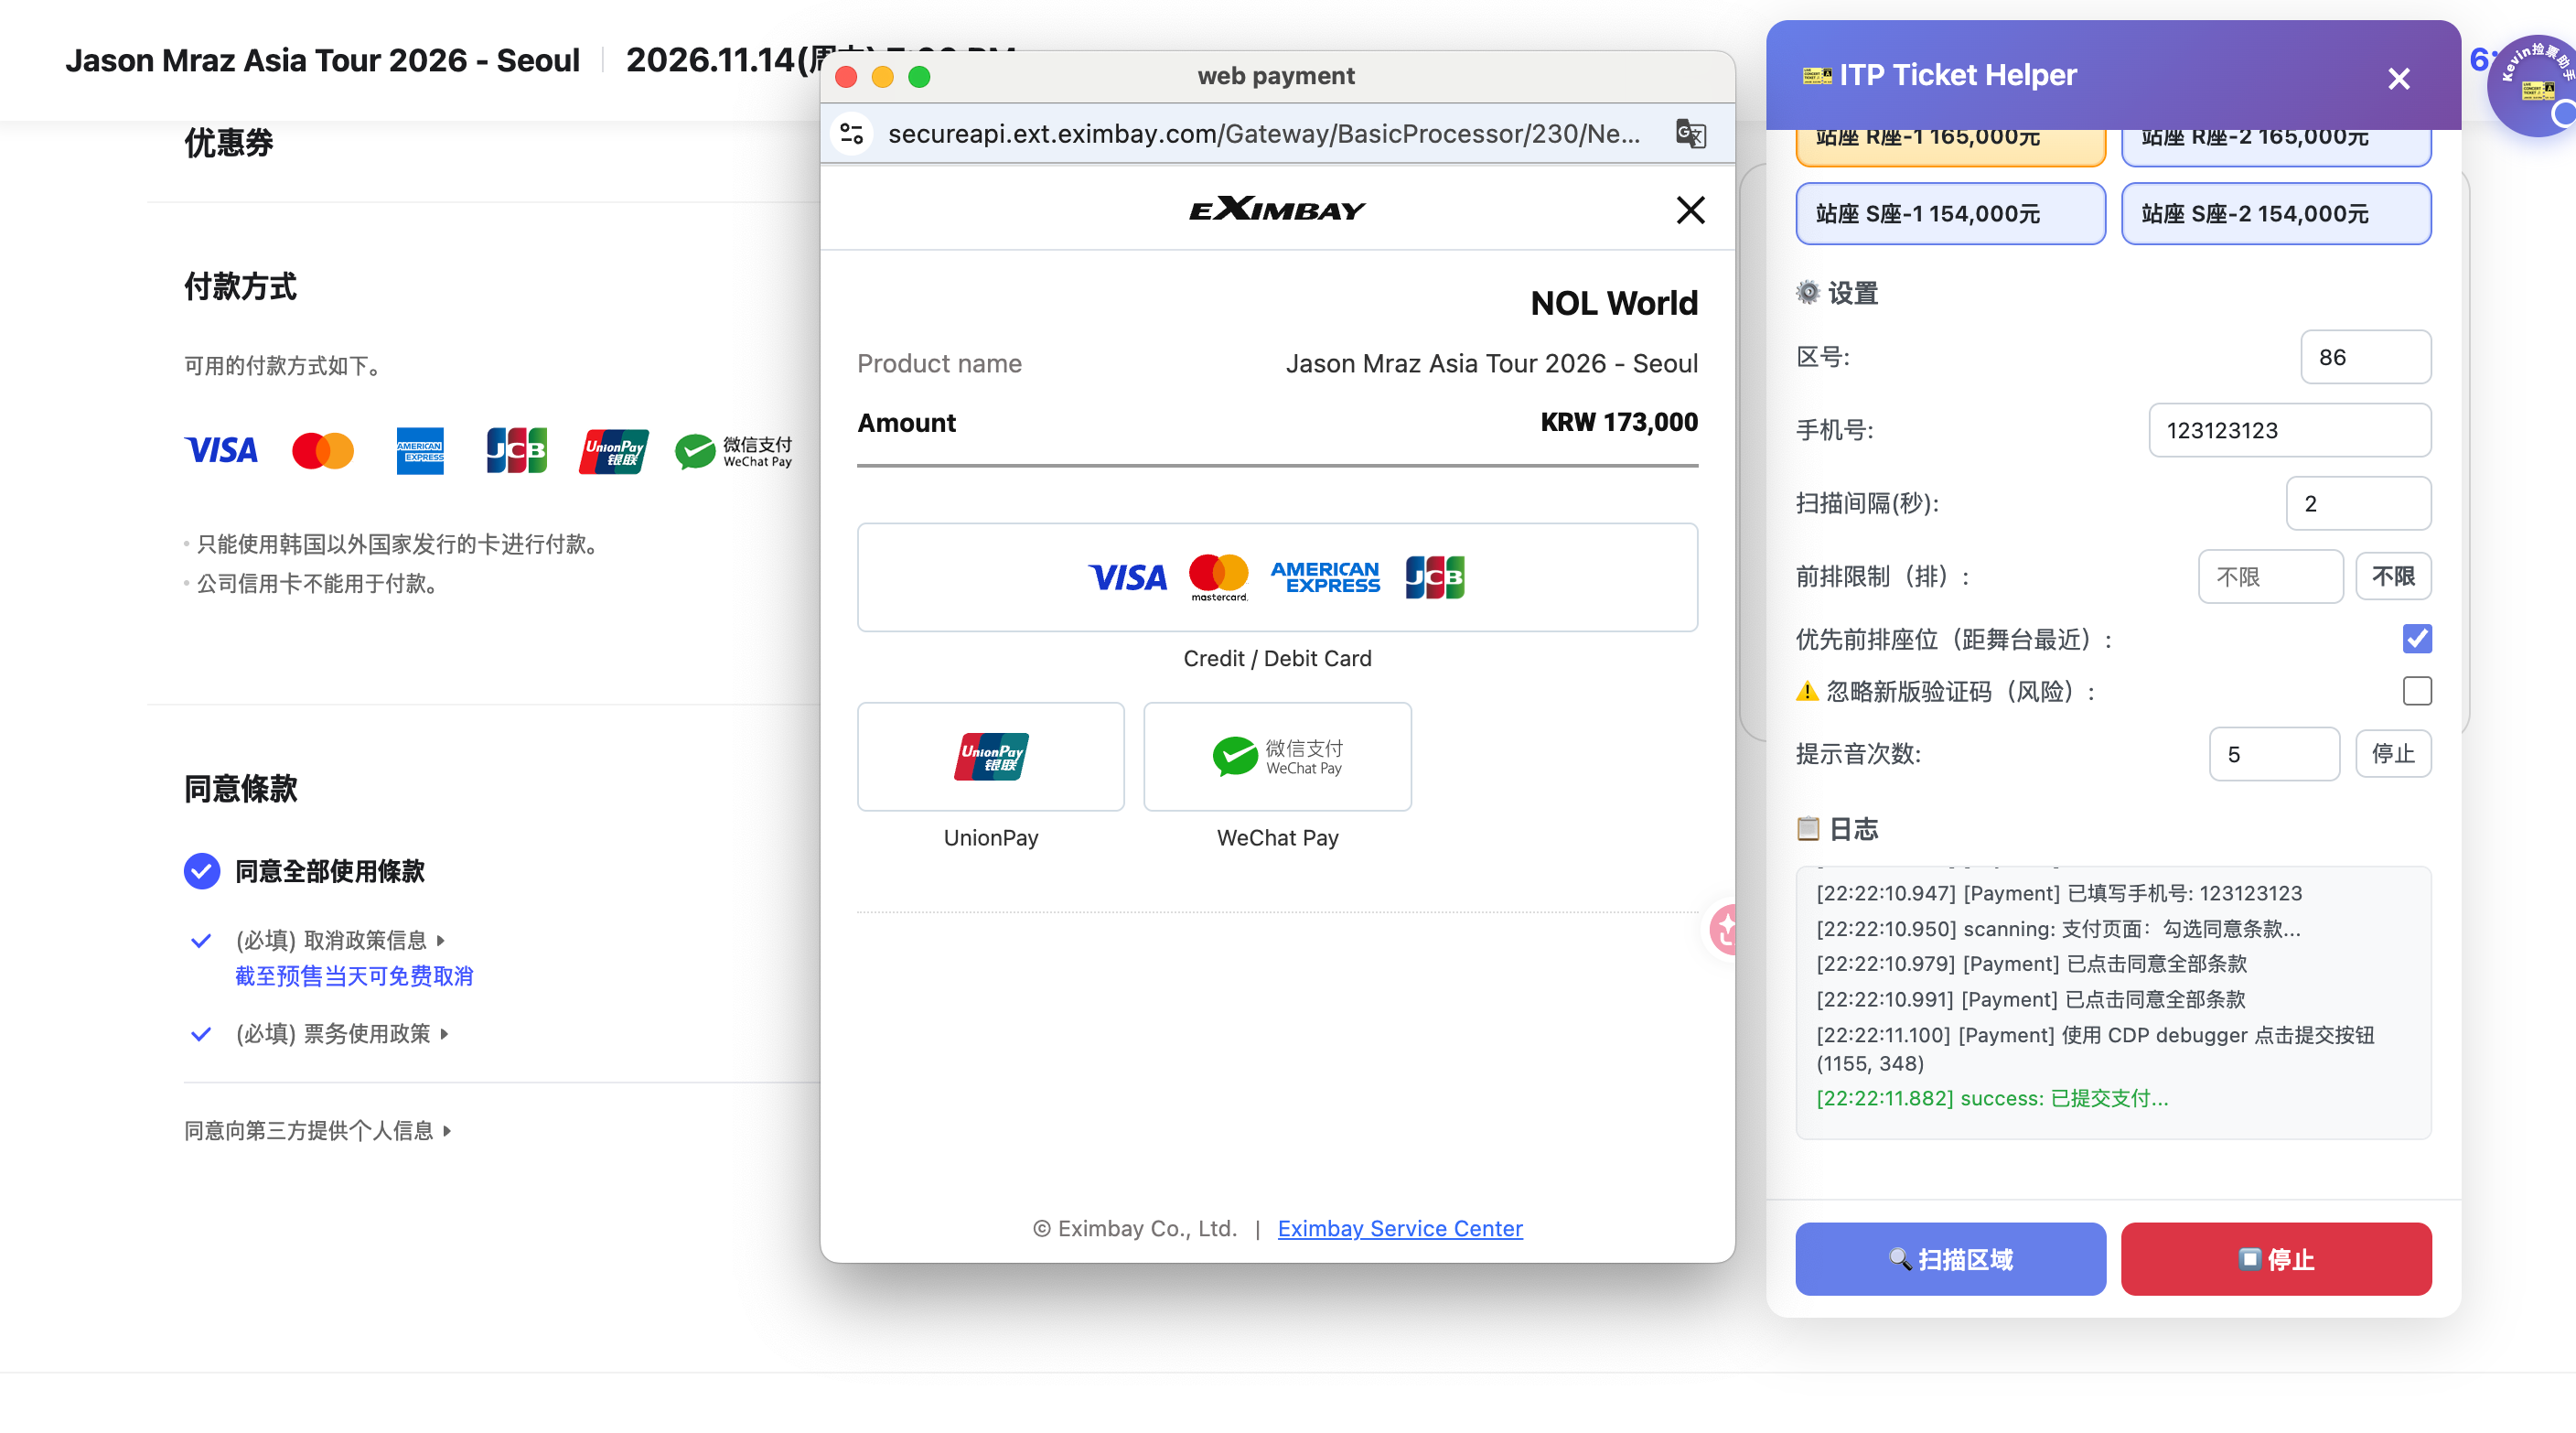Click the Mastercard logo on NOL payment page
2576x1433 pixels.
[322, 450]
